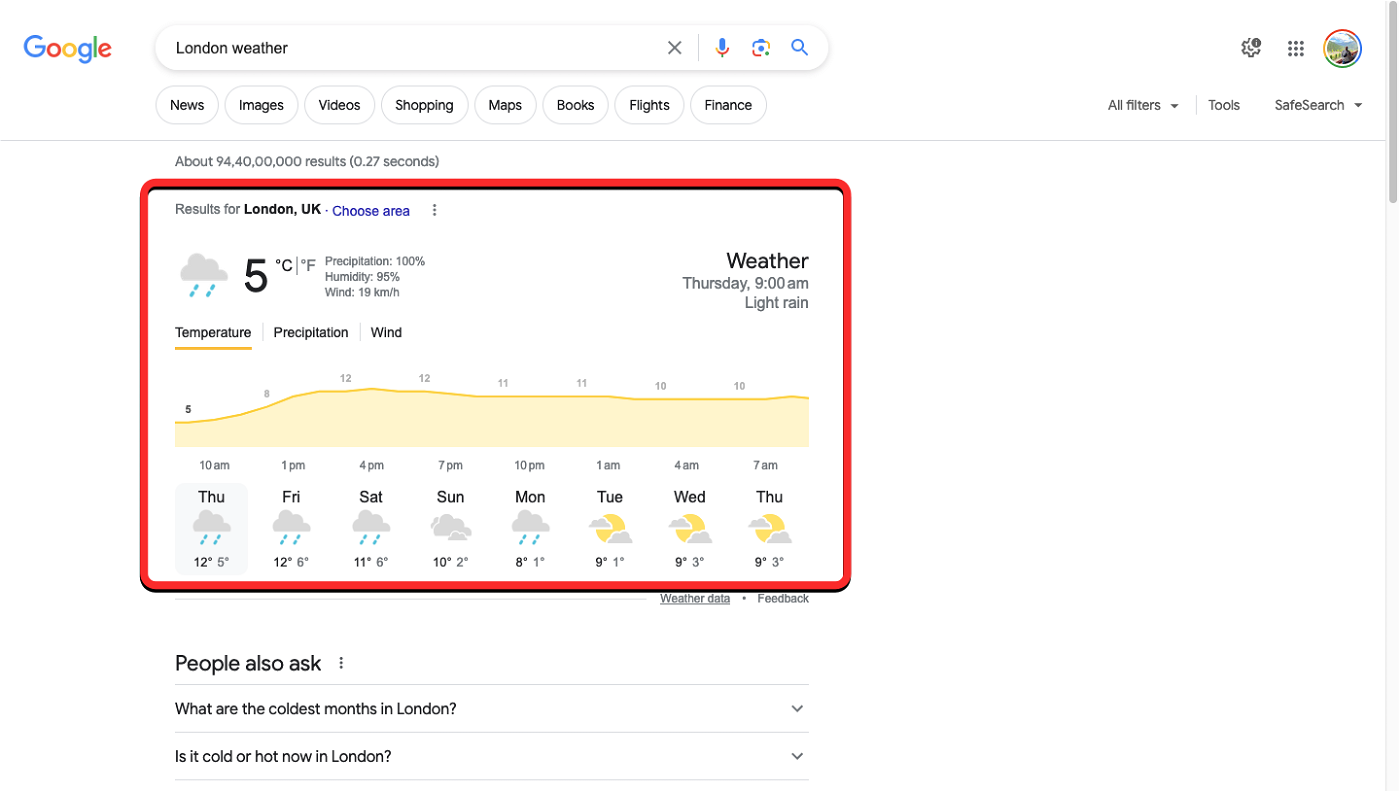Image resolution: width=1400 pixels, height=792 pixels.
Task: Switch units to °F
Action: pyautogui.click(x=308, y=265)
